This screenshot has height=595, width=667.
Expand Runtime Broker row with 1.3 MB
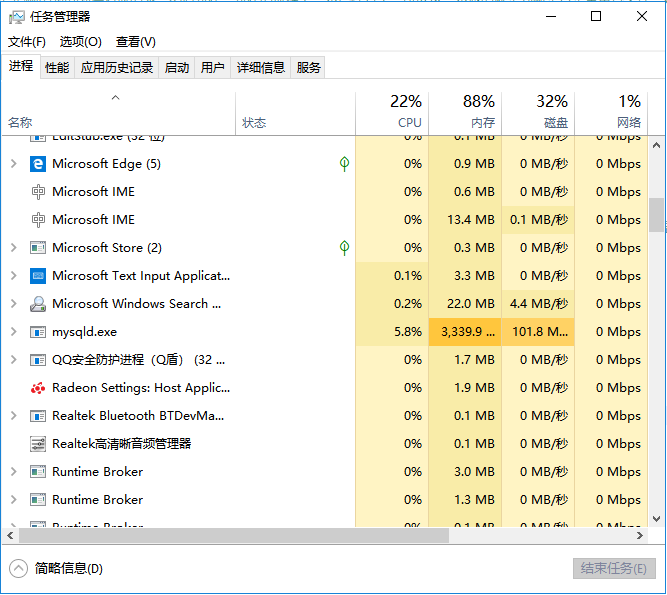(14, 500)
